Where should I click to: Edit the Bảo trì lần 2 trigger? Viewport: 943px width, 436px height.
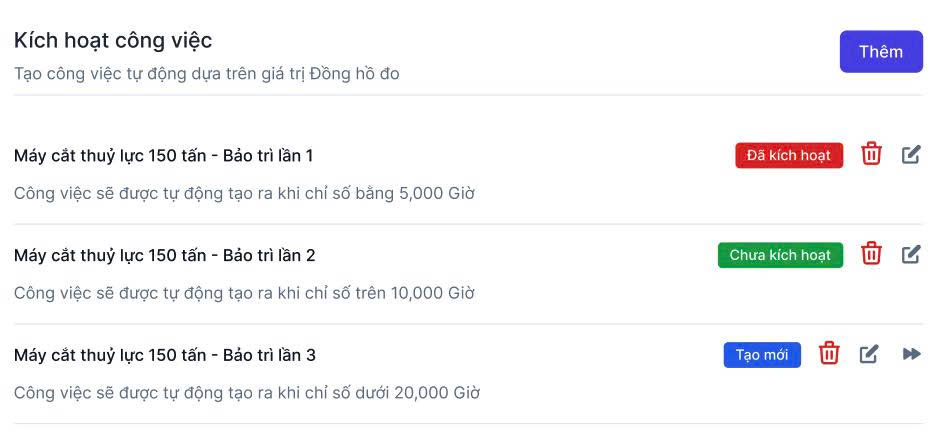(911, 254)
